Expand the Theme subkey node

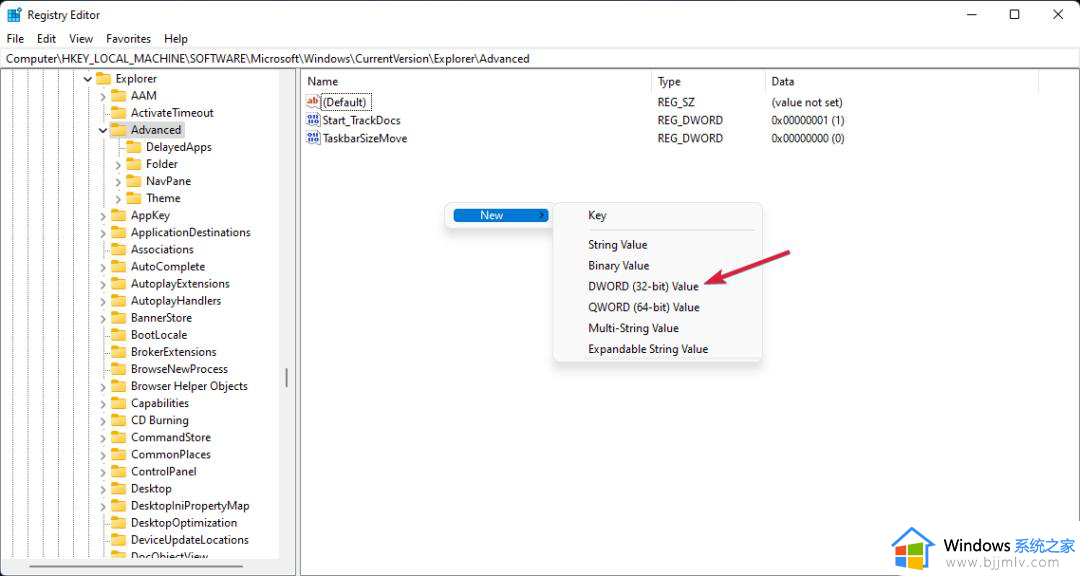118,199
